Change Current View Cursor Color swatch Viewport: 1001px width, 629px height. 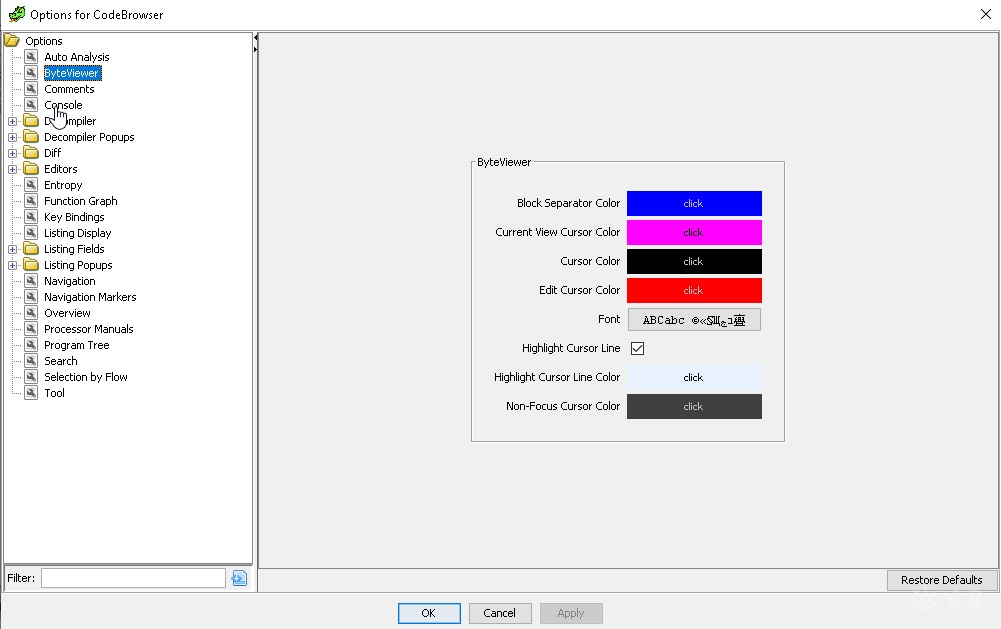pyautogui.click(x=694, y=232)
